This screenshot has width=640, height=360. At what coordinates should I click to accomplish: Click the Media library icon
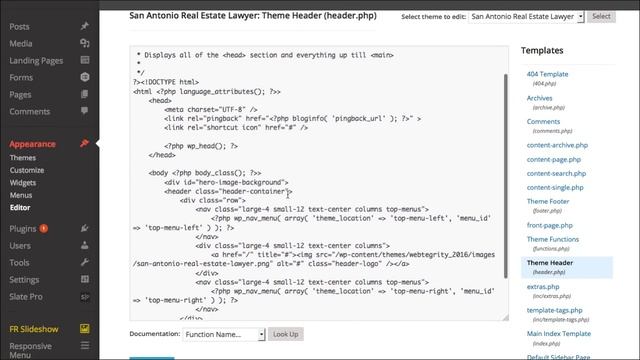84,43
